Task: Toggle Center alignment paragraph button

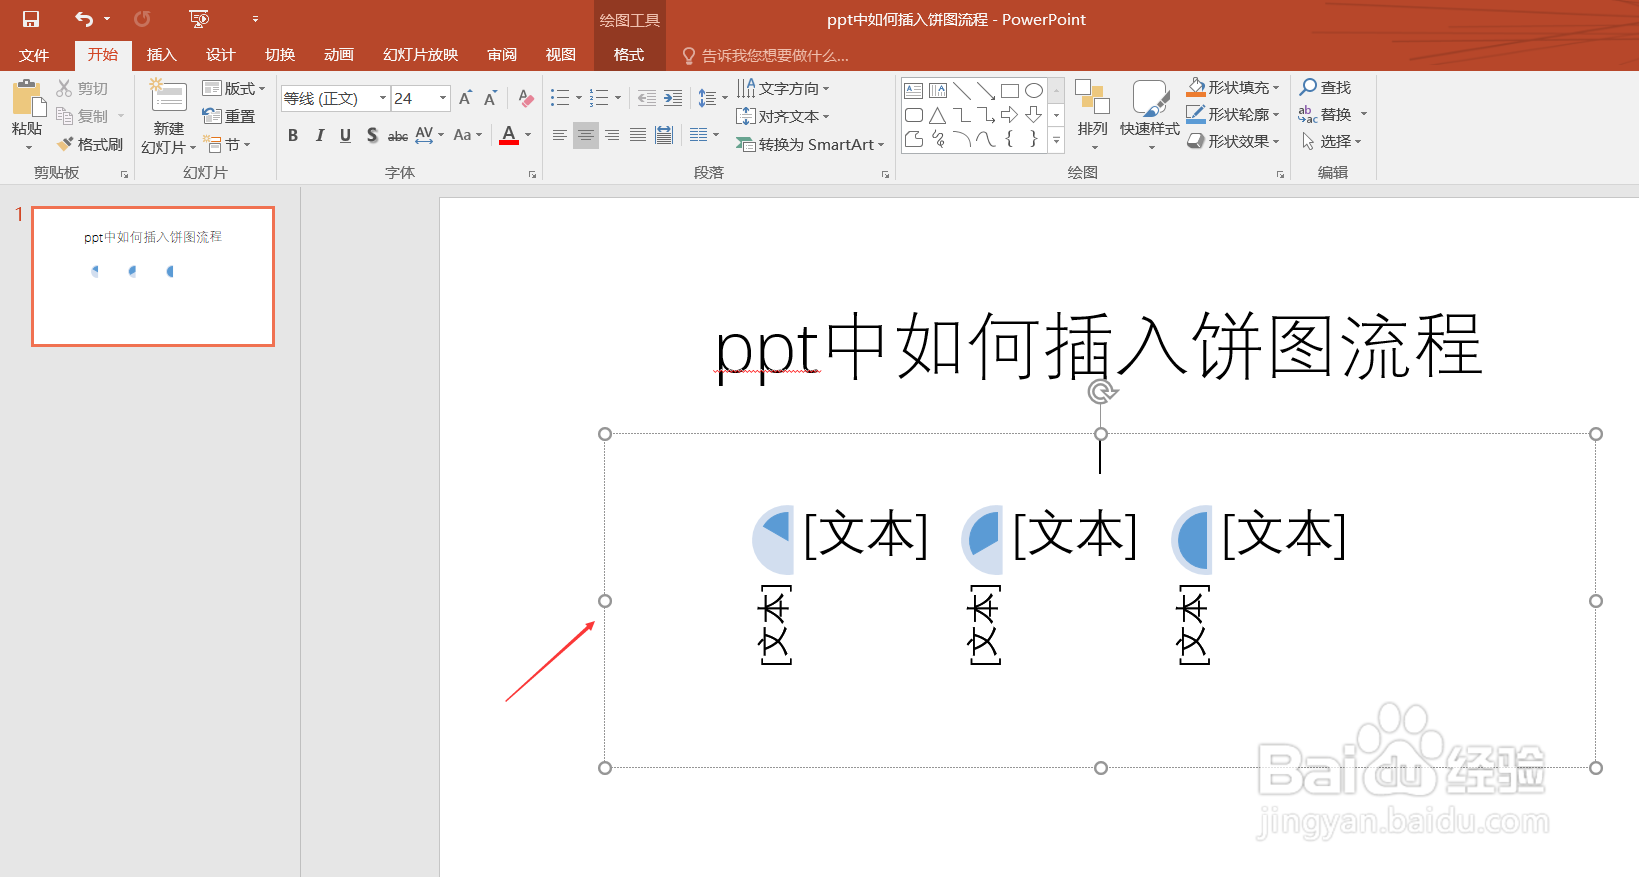Action: 586,135
